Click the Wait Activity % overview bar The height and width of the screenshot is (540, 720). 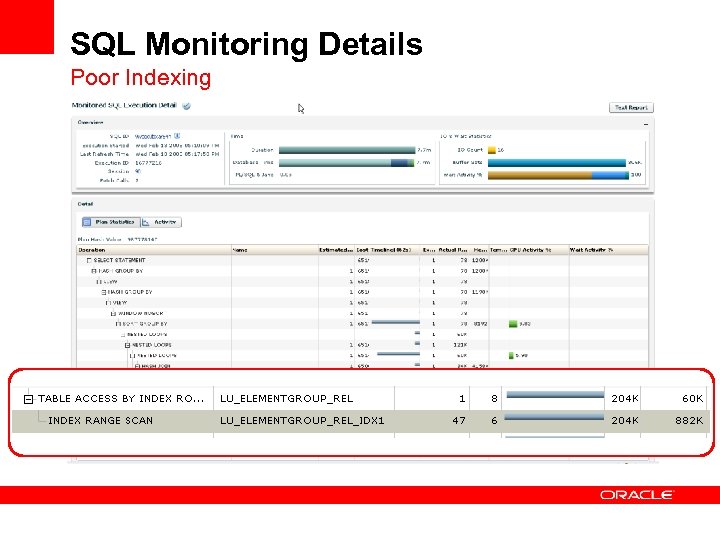pyautogui.click(x=558, y=175)
